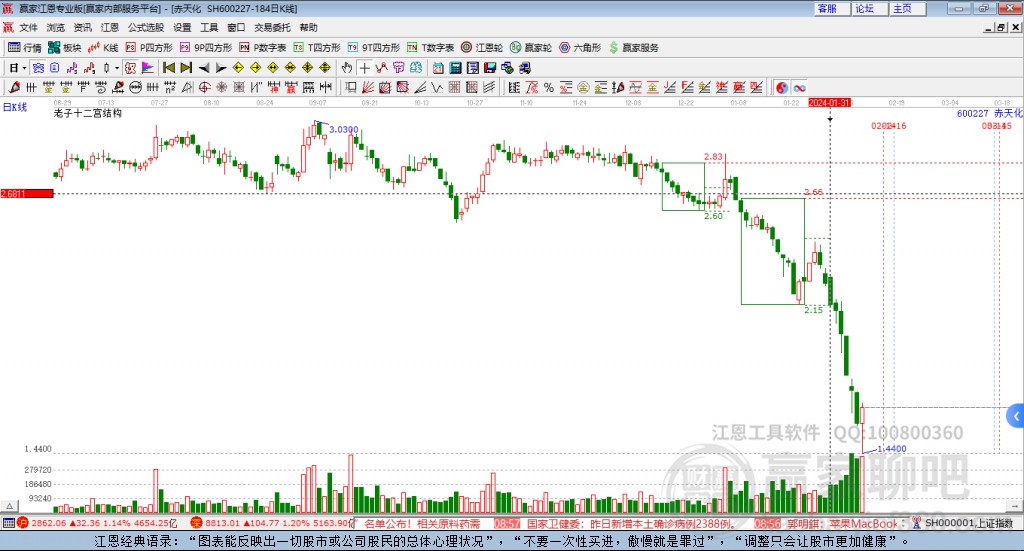Select the red pencil drawing tool
1024x551 pixels.
14,87
